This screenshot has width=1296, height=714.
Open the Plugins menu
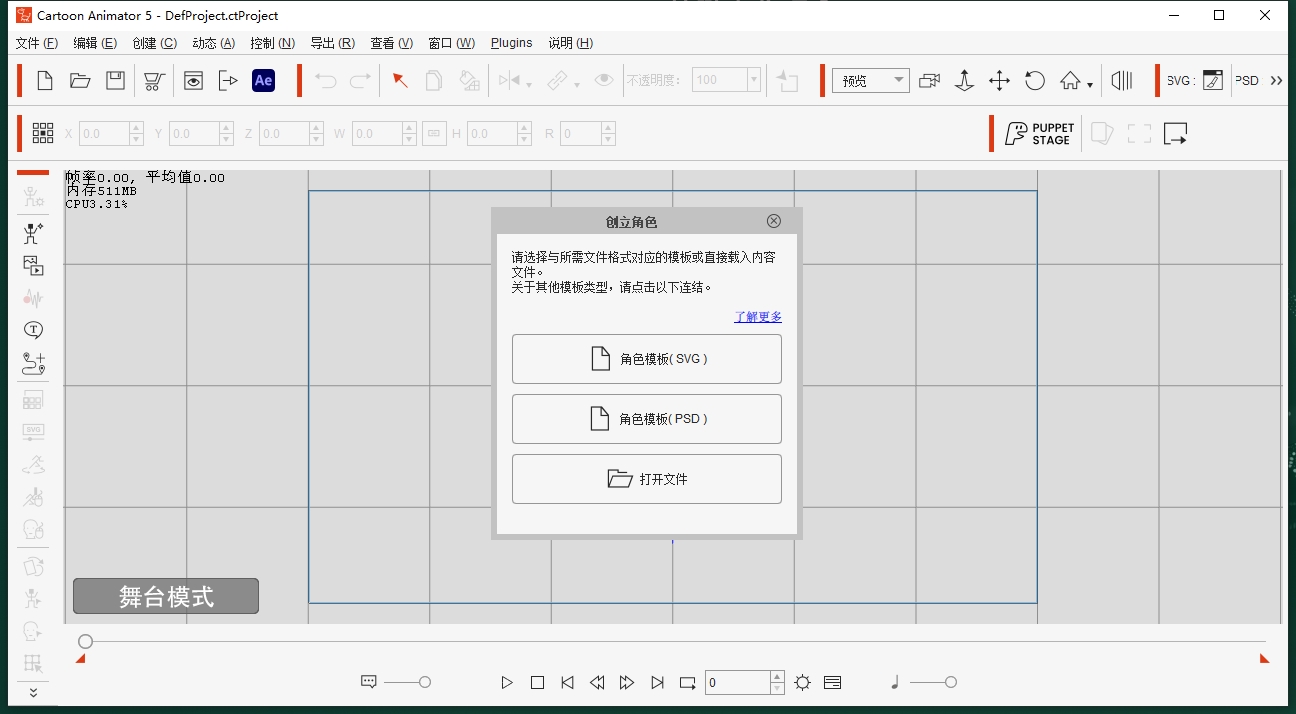pyautogui.click(x=511, y=43)
